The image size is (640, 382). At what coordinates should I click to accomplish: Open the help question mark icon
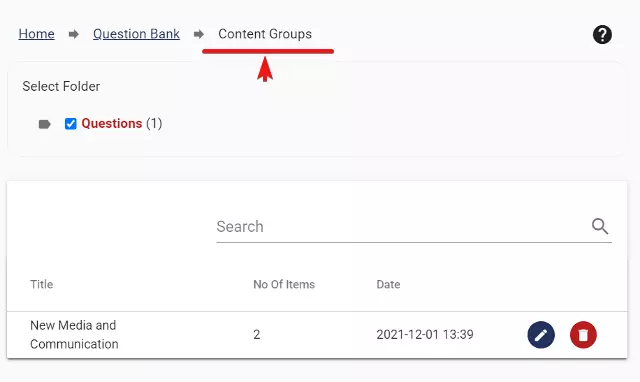click(x=602, y=34)
